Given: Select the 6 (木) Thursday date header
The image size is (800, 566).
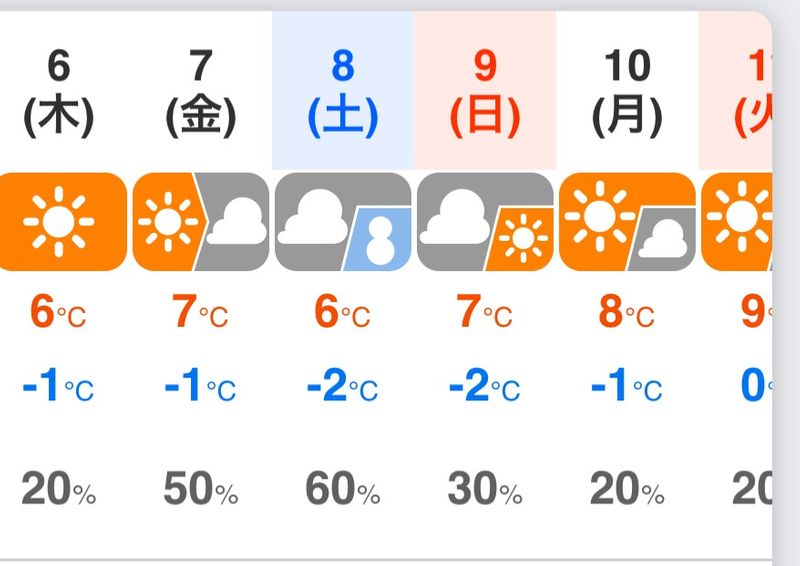Looking at the screenshot, I should pos(59,92).
